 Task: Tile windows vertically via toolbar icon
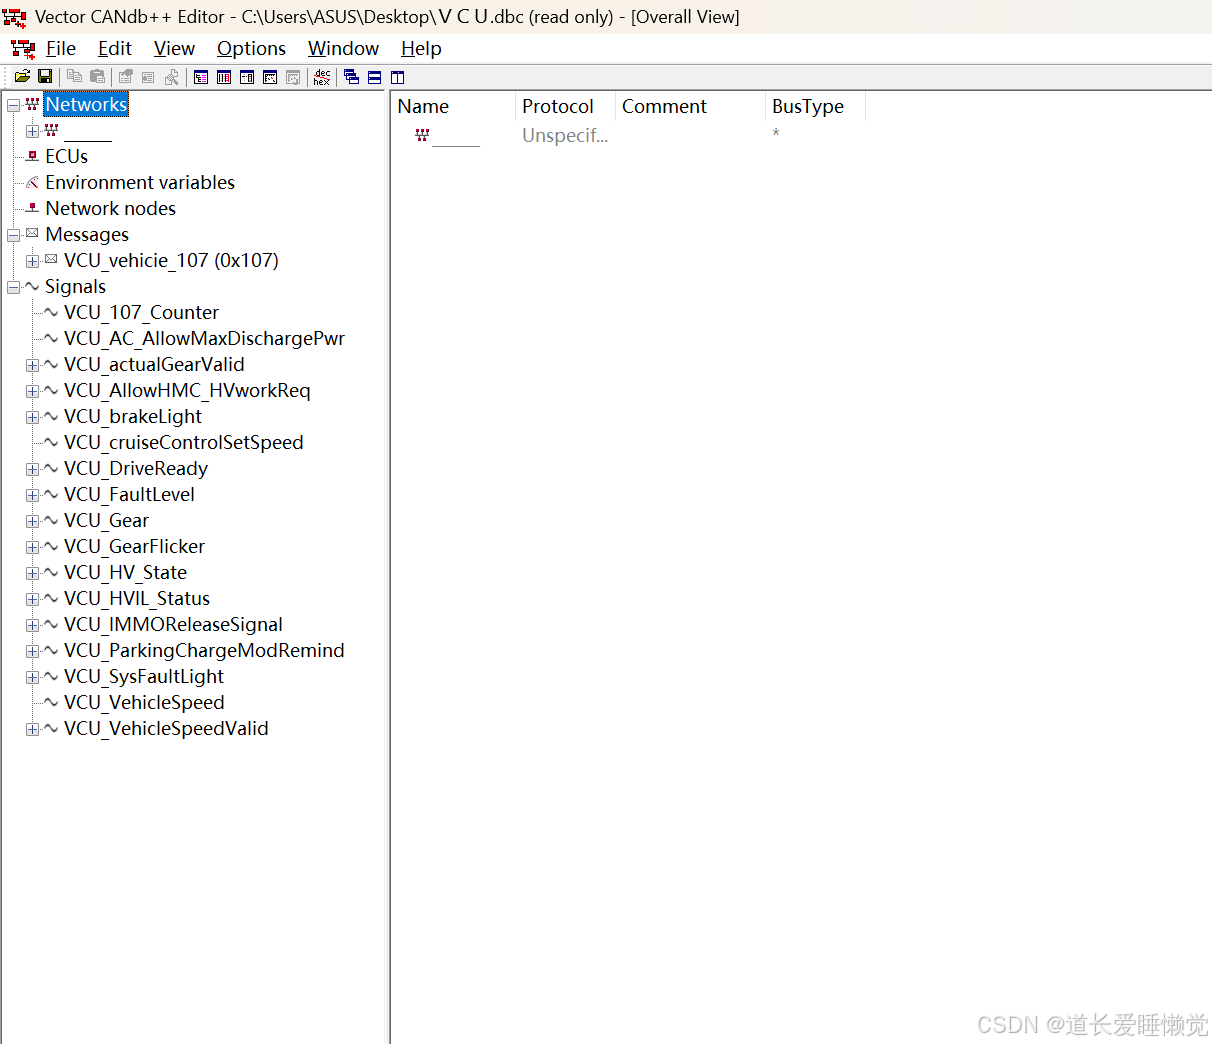coord(398,77)
